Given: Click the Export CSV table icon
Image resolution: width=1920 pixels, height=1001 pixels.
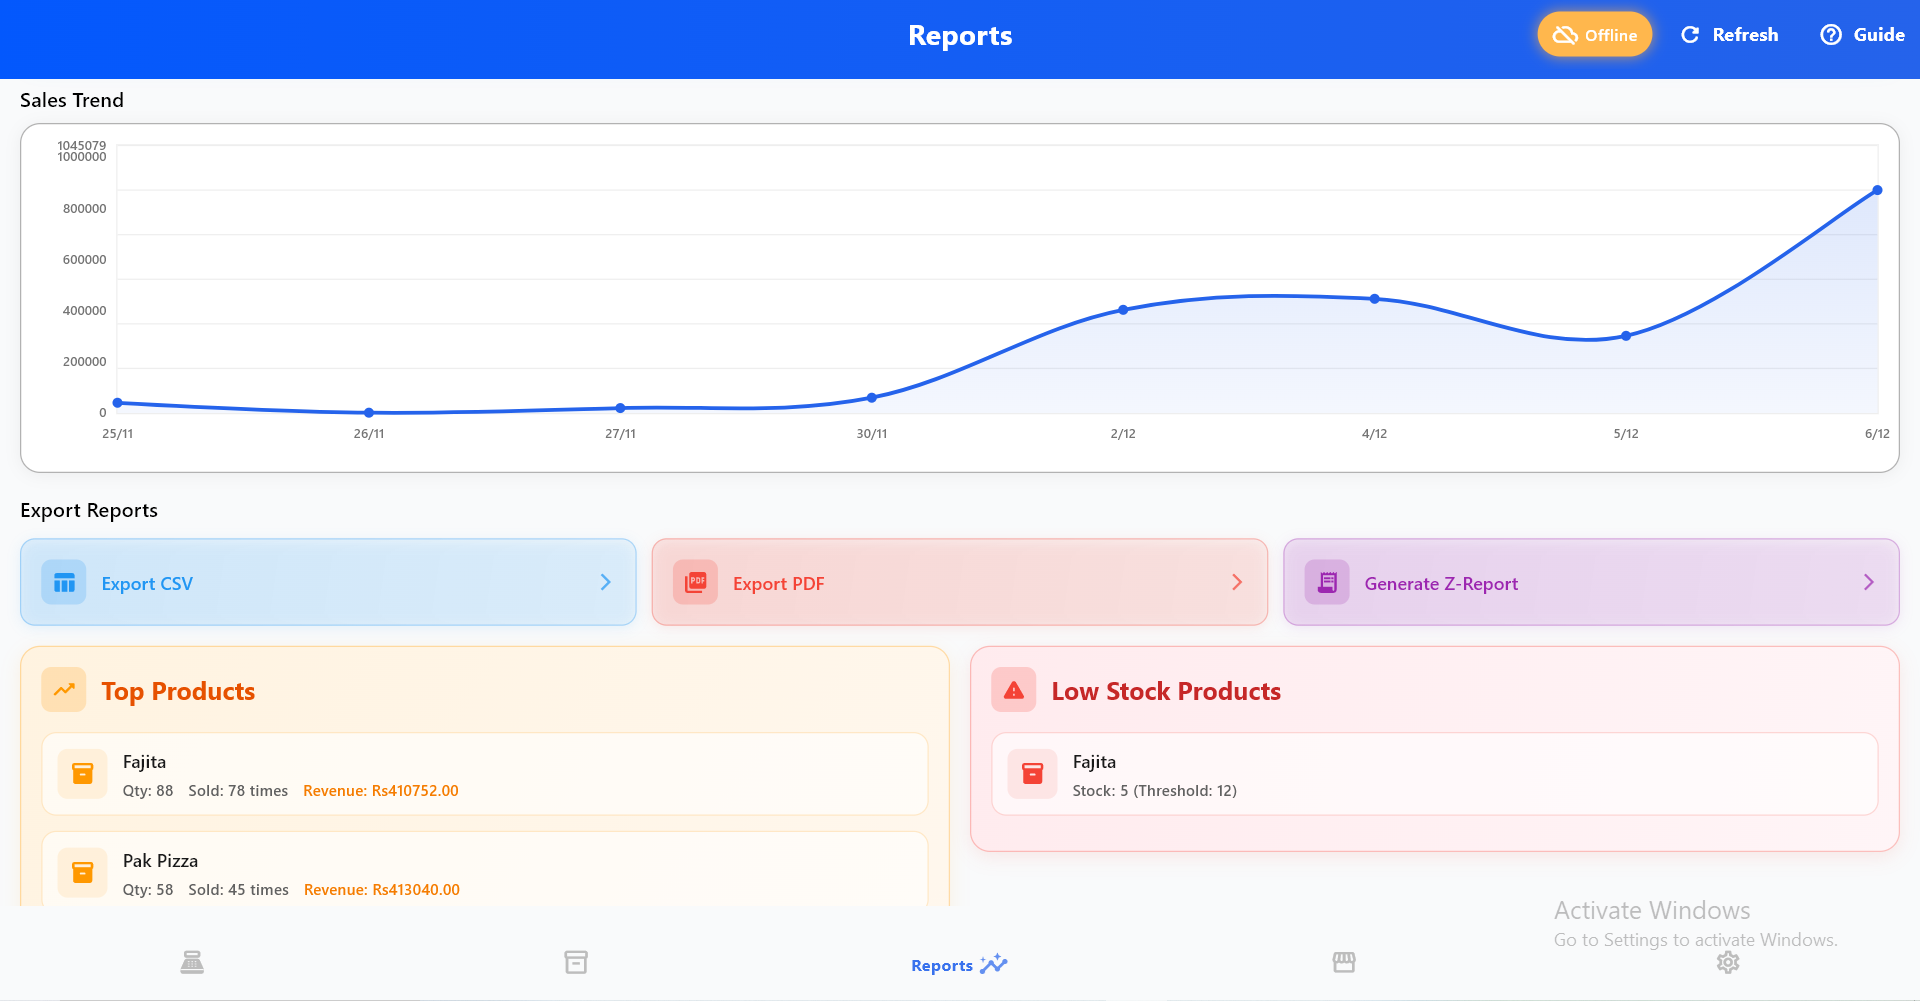Looking at the screenshot, I should [64, 583].
